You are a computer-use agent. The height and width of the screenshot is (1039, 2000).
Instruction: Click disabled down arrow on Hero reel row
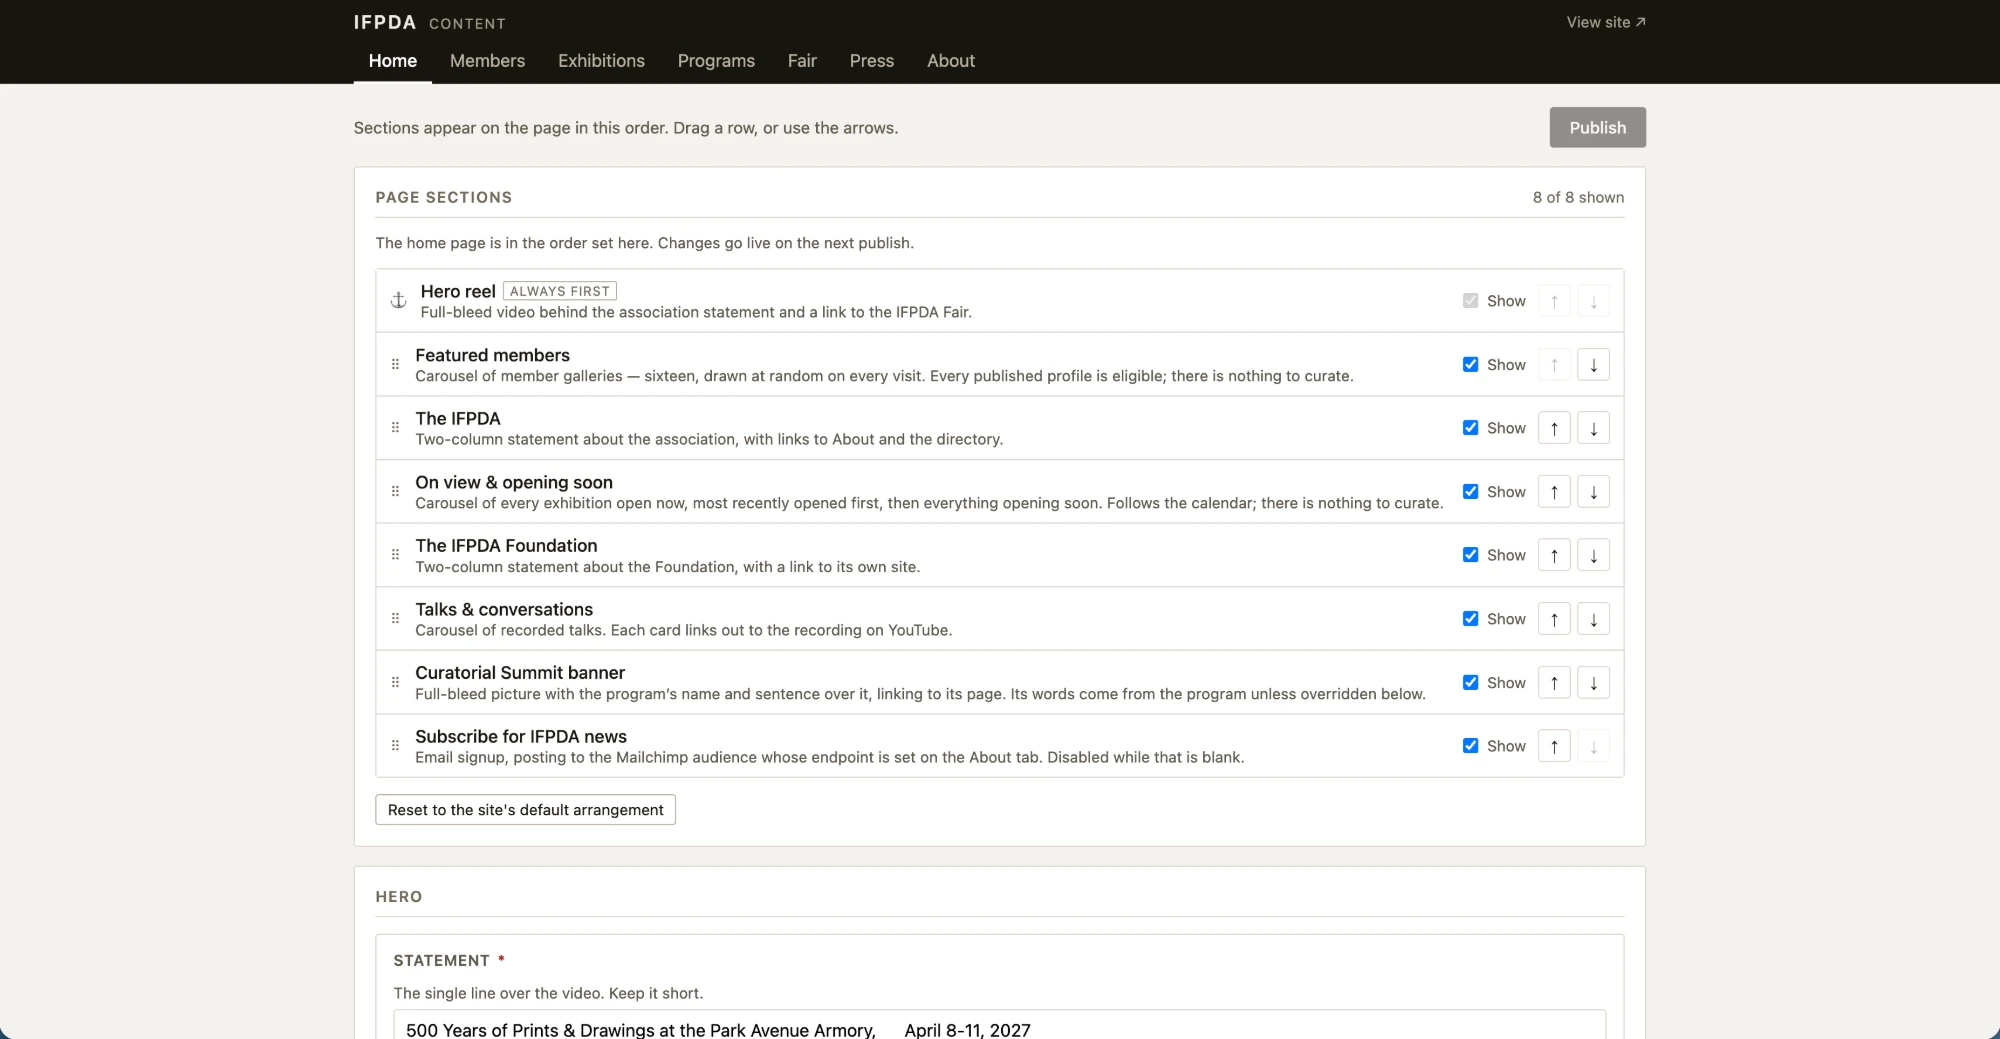[1593, 301]
